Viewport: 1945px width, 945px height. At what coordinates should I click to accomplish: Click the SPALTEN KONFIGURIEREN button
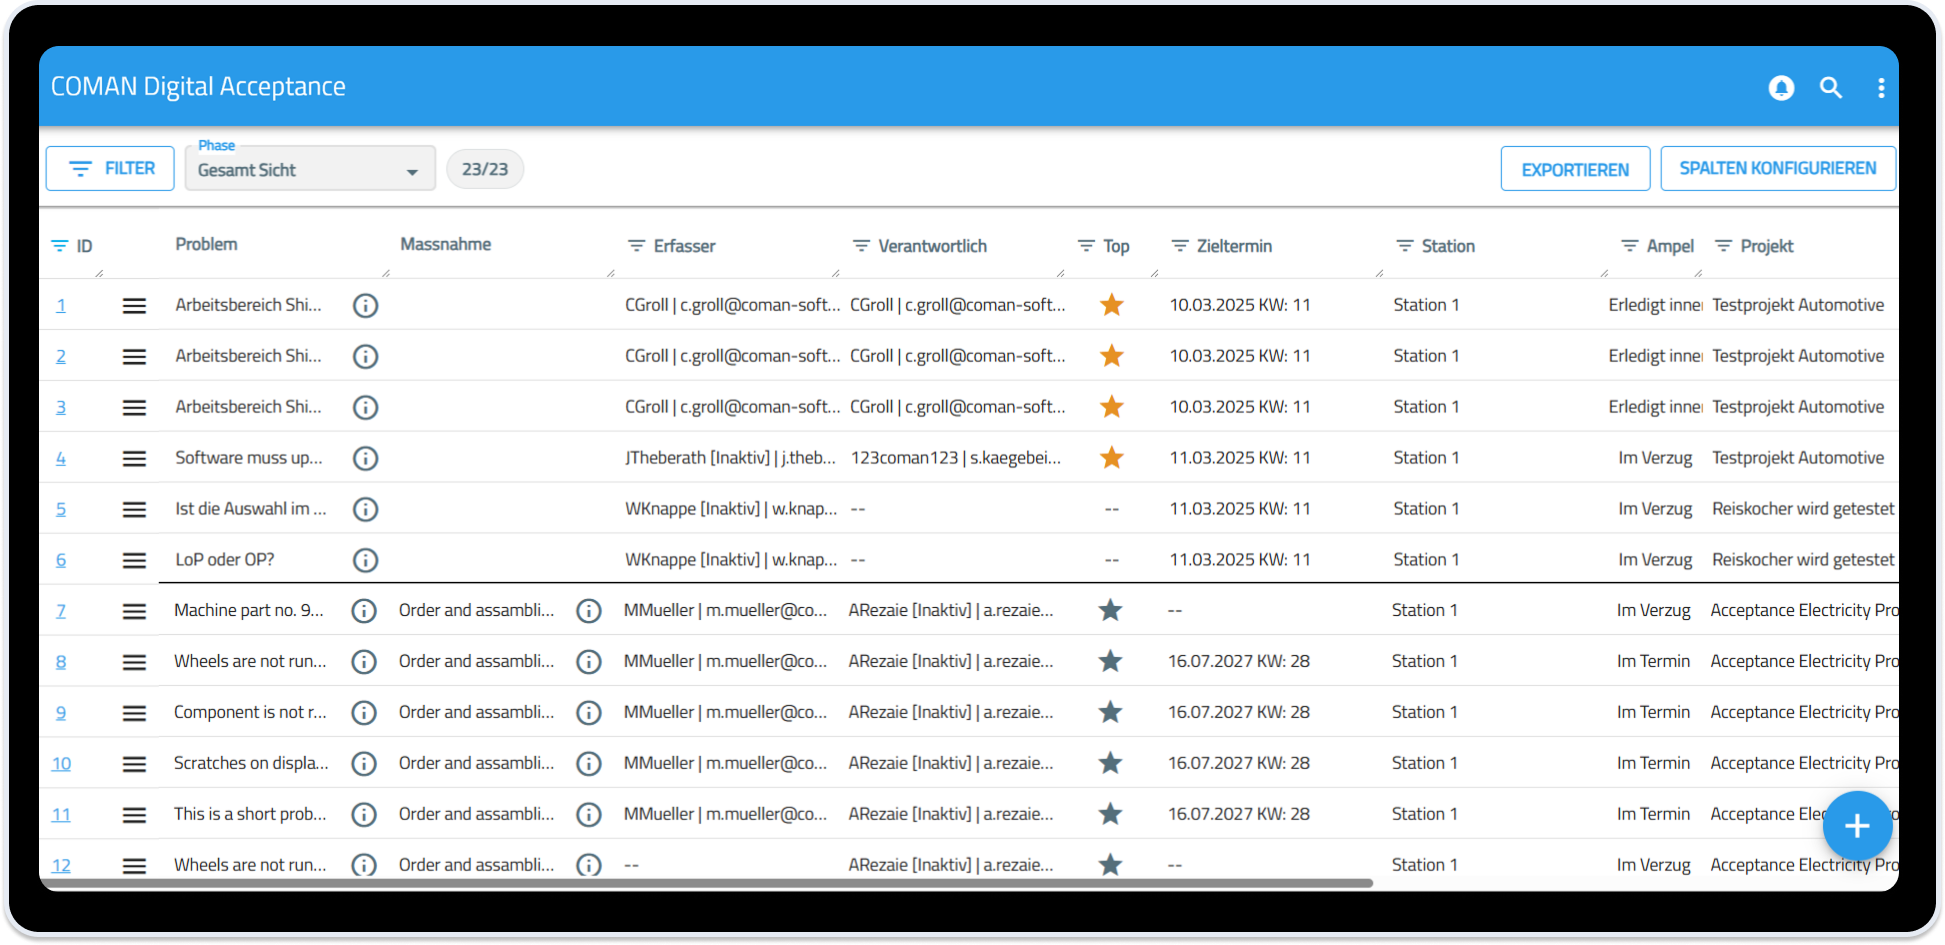(x=1777, y=169)
